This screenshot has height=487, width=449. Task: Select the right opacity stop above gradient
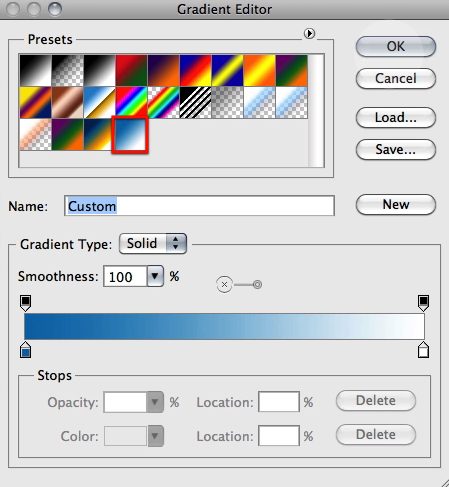coord(423,303)
